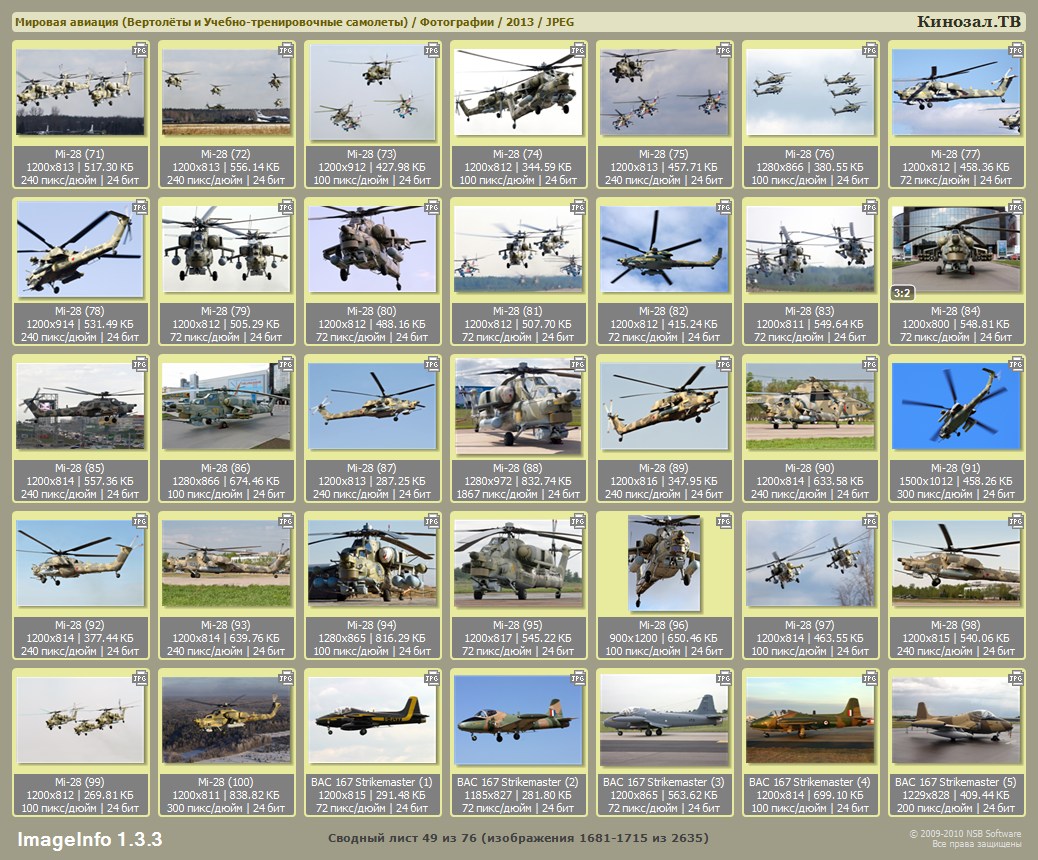Click the 'BAC 167 Strikemaster (2)' caption text
1038x860 pixels.
[x=518, y=782]
